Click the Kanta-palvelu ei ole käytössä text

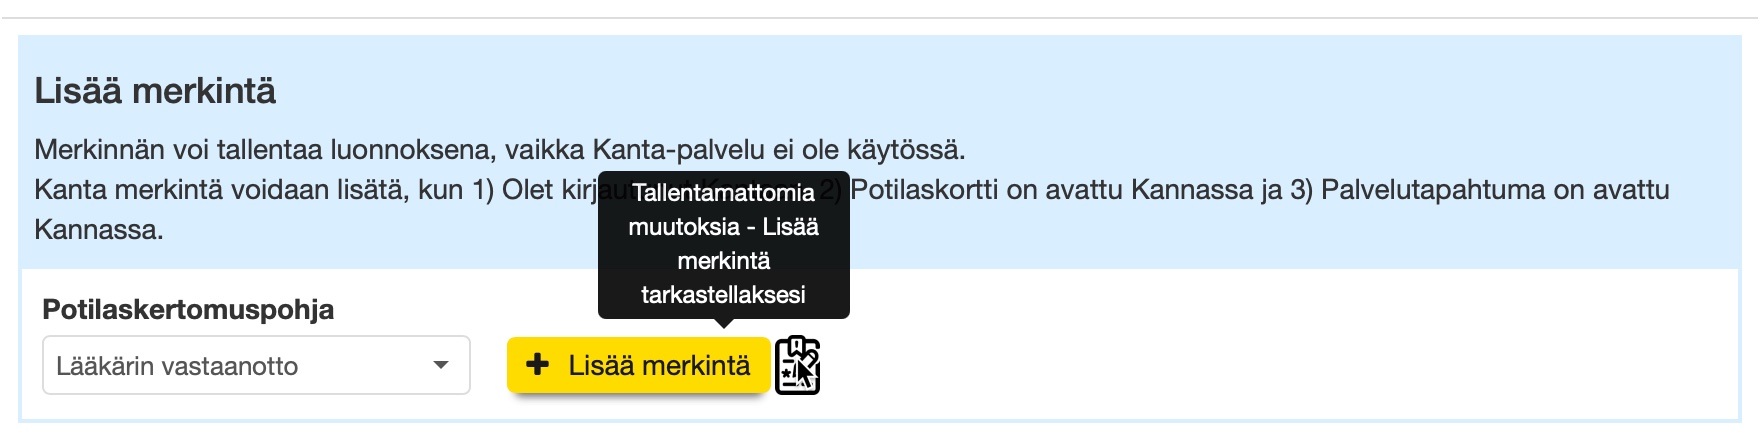pos(778,151)
